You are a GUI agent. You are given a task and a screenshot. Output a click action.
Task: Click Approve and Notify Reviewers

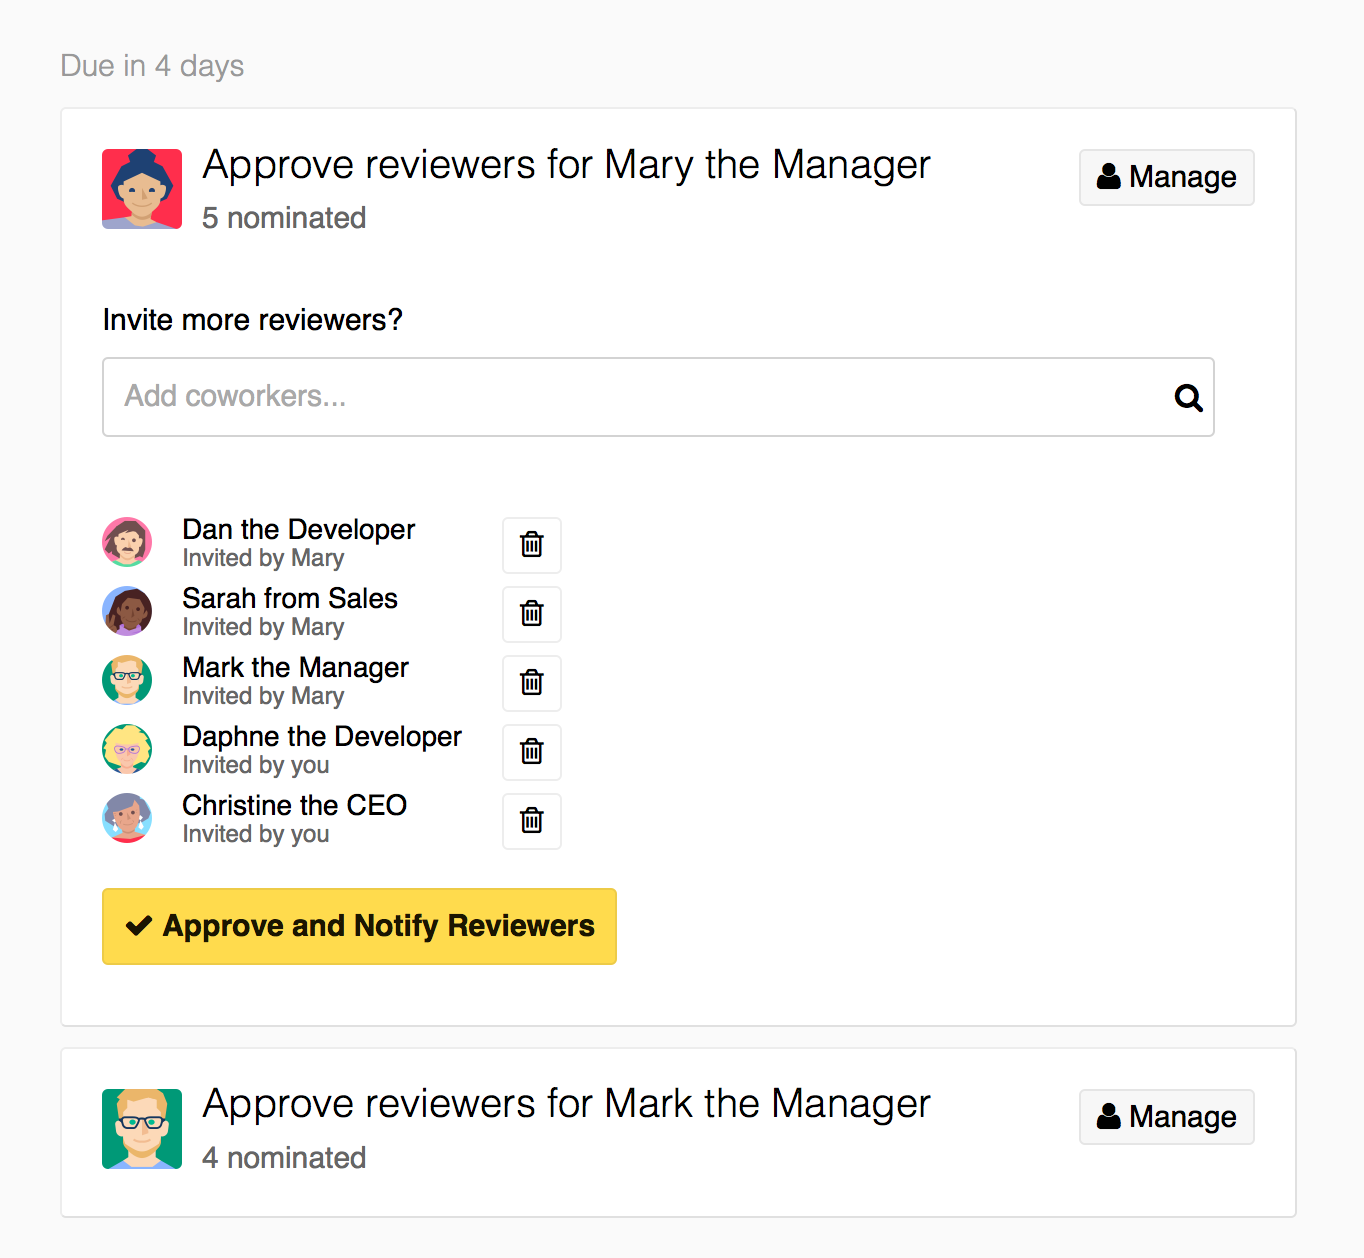(359, 926)
